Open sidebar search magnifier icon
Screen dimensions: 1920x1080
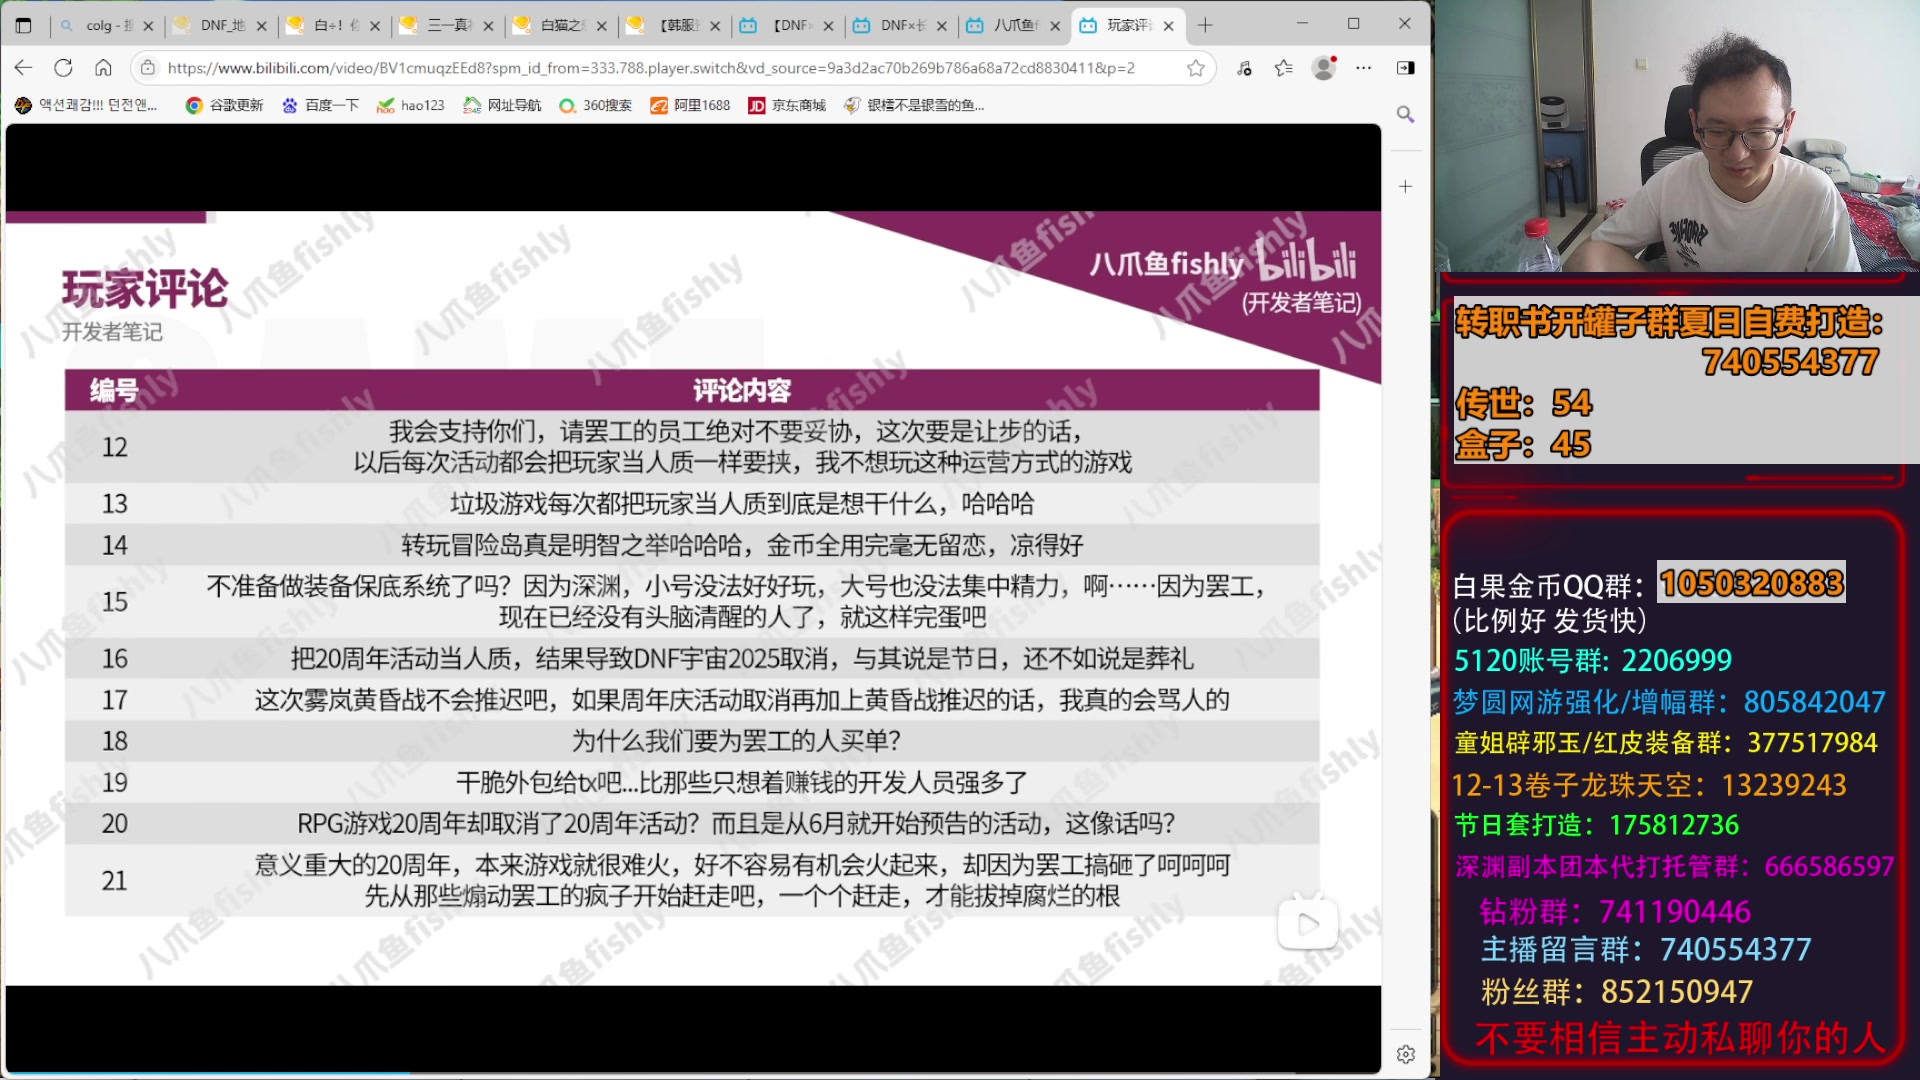coord(1405,114)
